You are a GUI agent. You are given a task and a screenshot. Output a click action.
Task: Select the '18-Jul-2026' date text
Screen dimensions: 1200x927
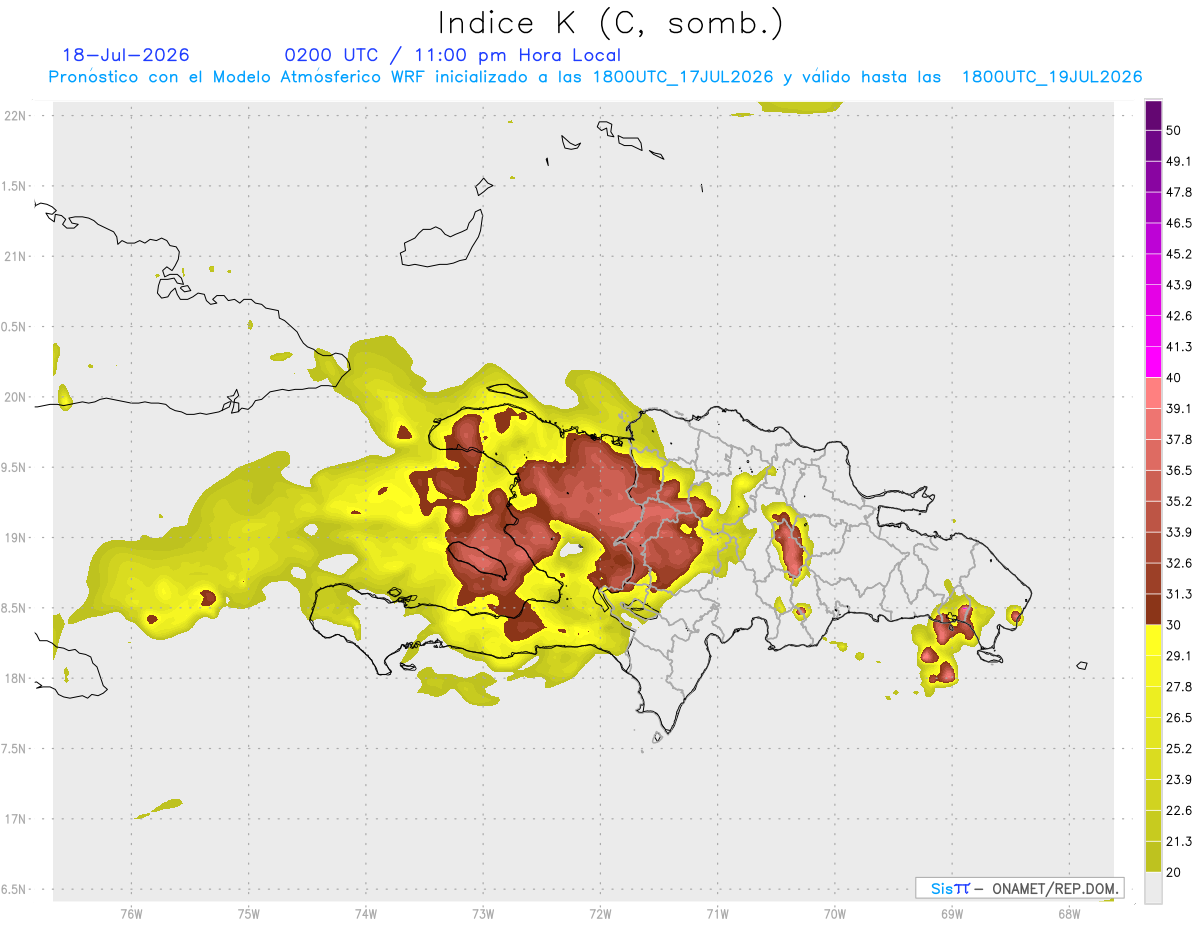[126, 55]
